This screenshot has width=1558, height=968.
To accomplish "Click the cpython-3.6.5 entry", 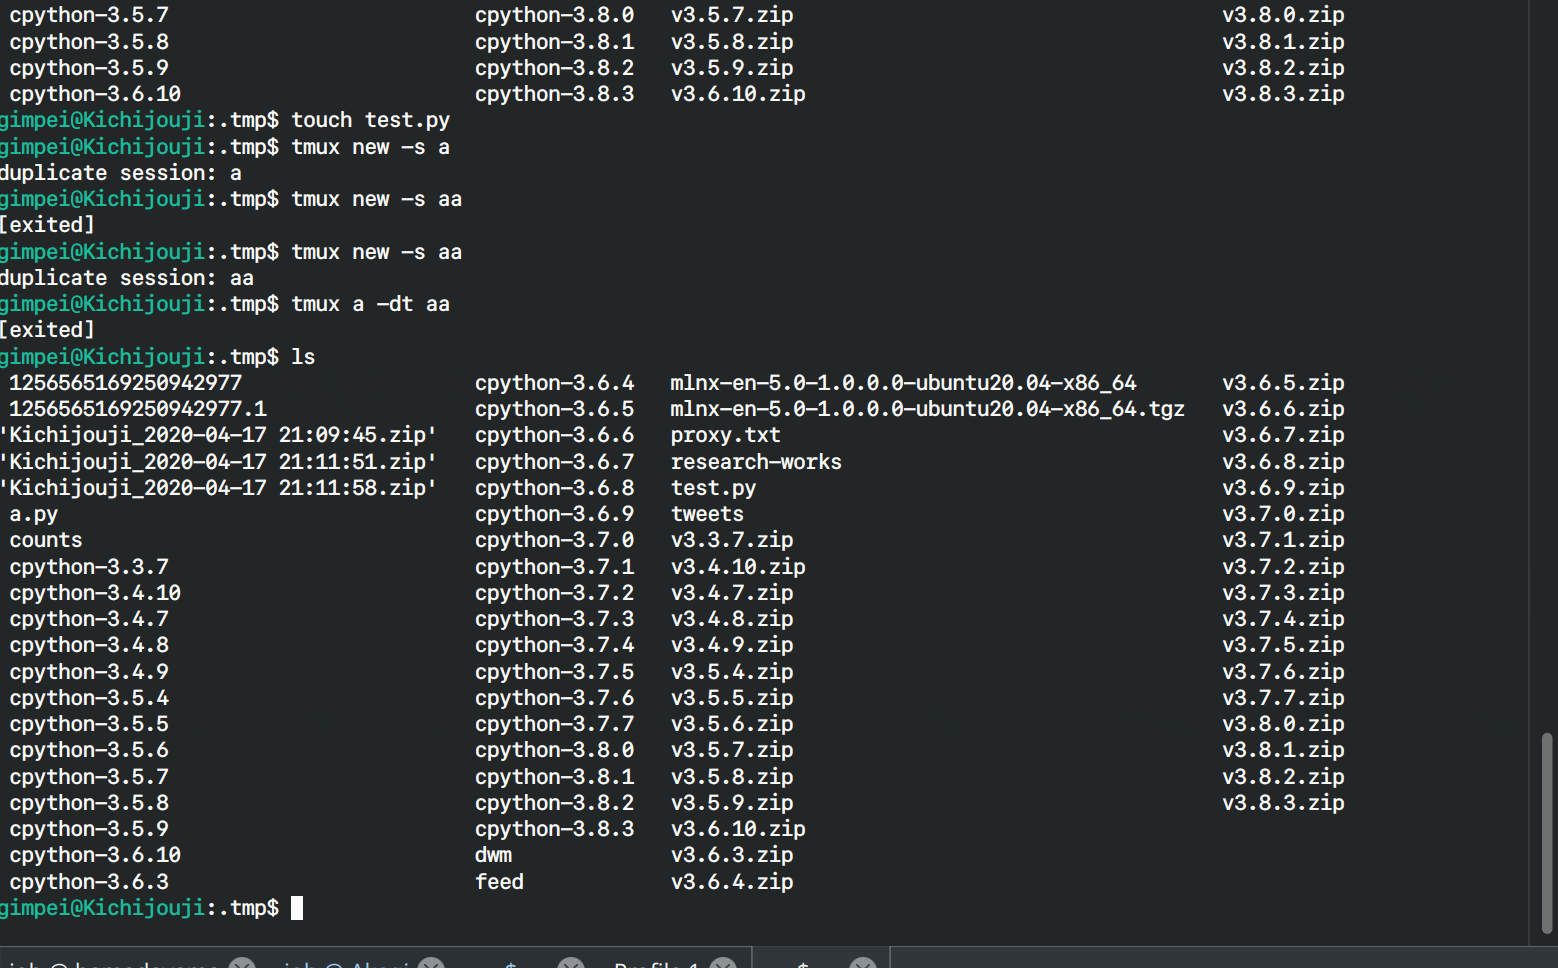I will coord(555,409).
